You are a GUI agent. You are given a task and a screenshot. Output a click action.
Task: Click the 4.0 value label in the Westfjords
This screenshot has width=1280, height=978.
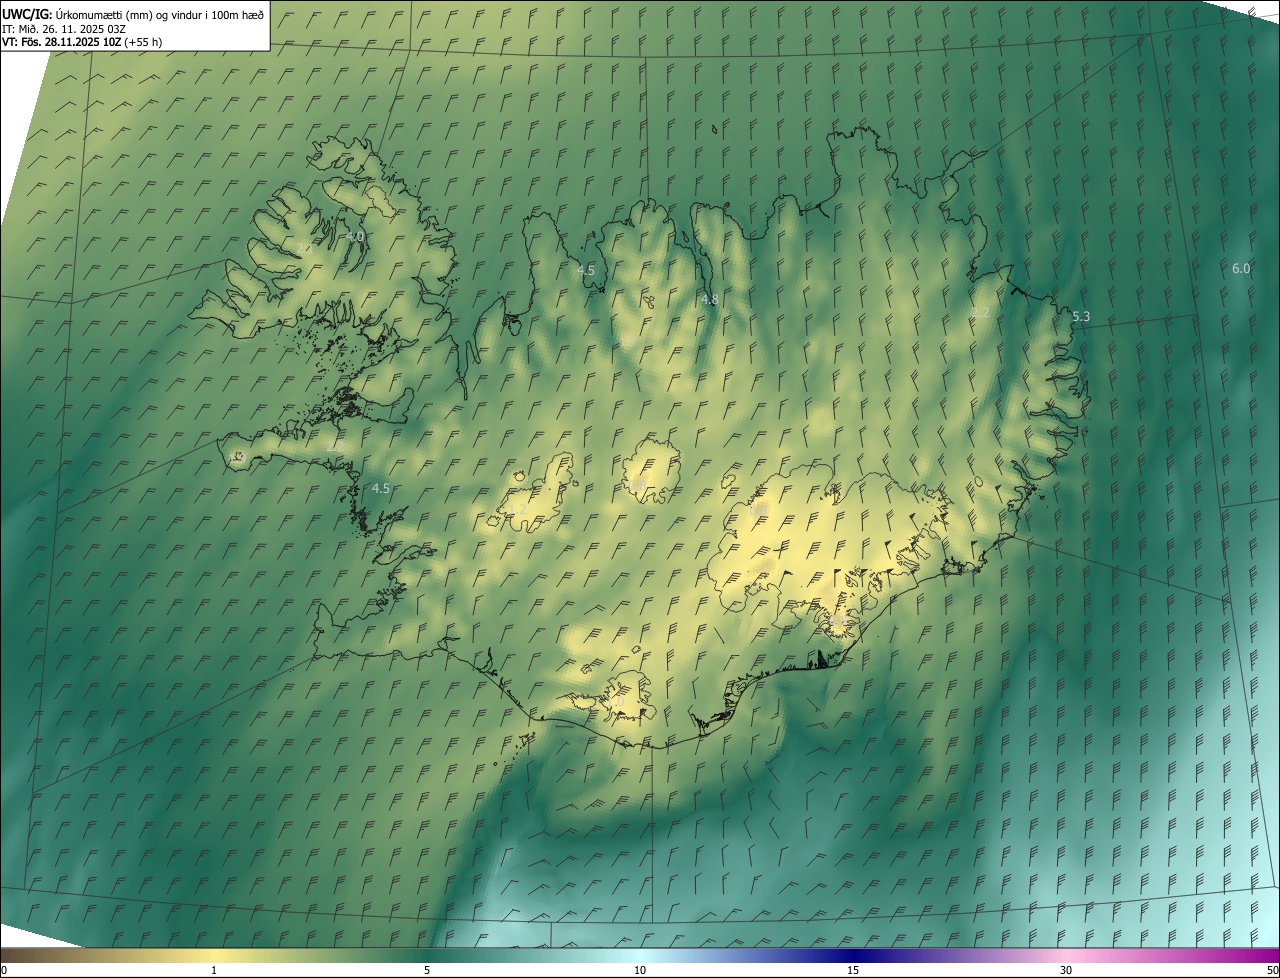[355, 236]
